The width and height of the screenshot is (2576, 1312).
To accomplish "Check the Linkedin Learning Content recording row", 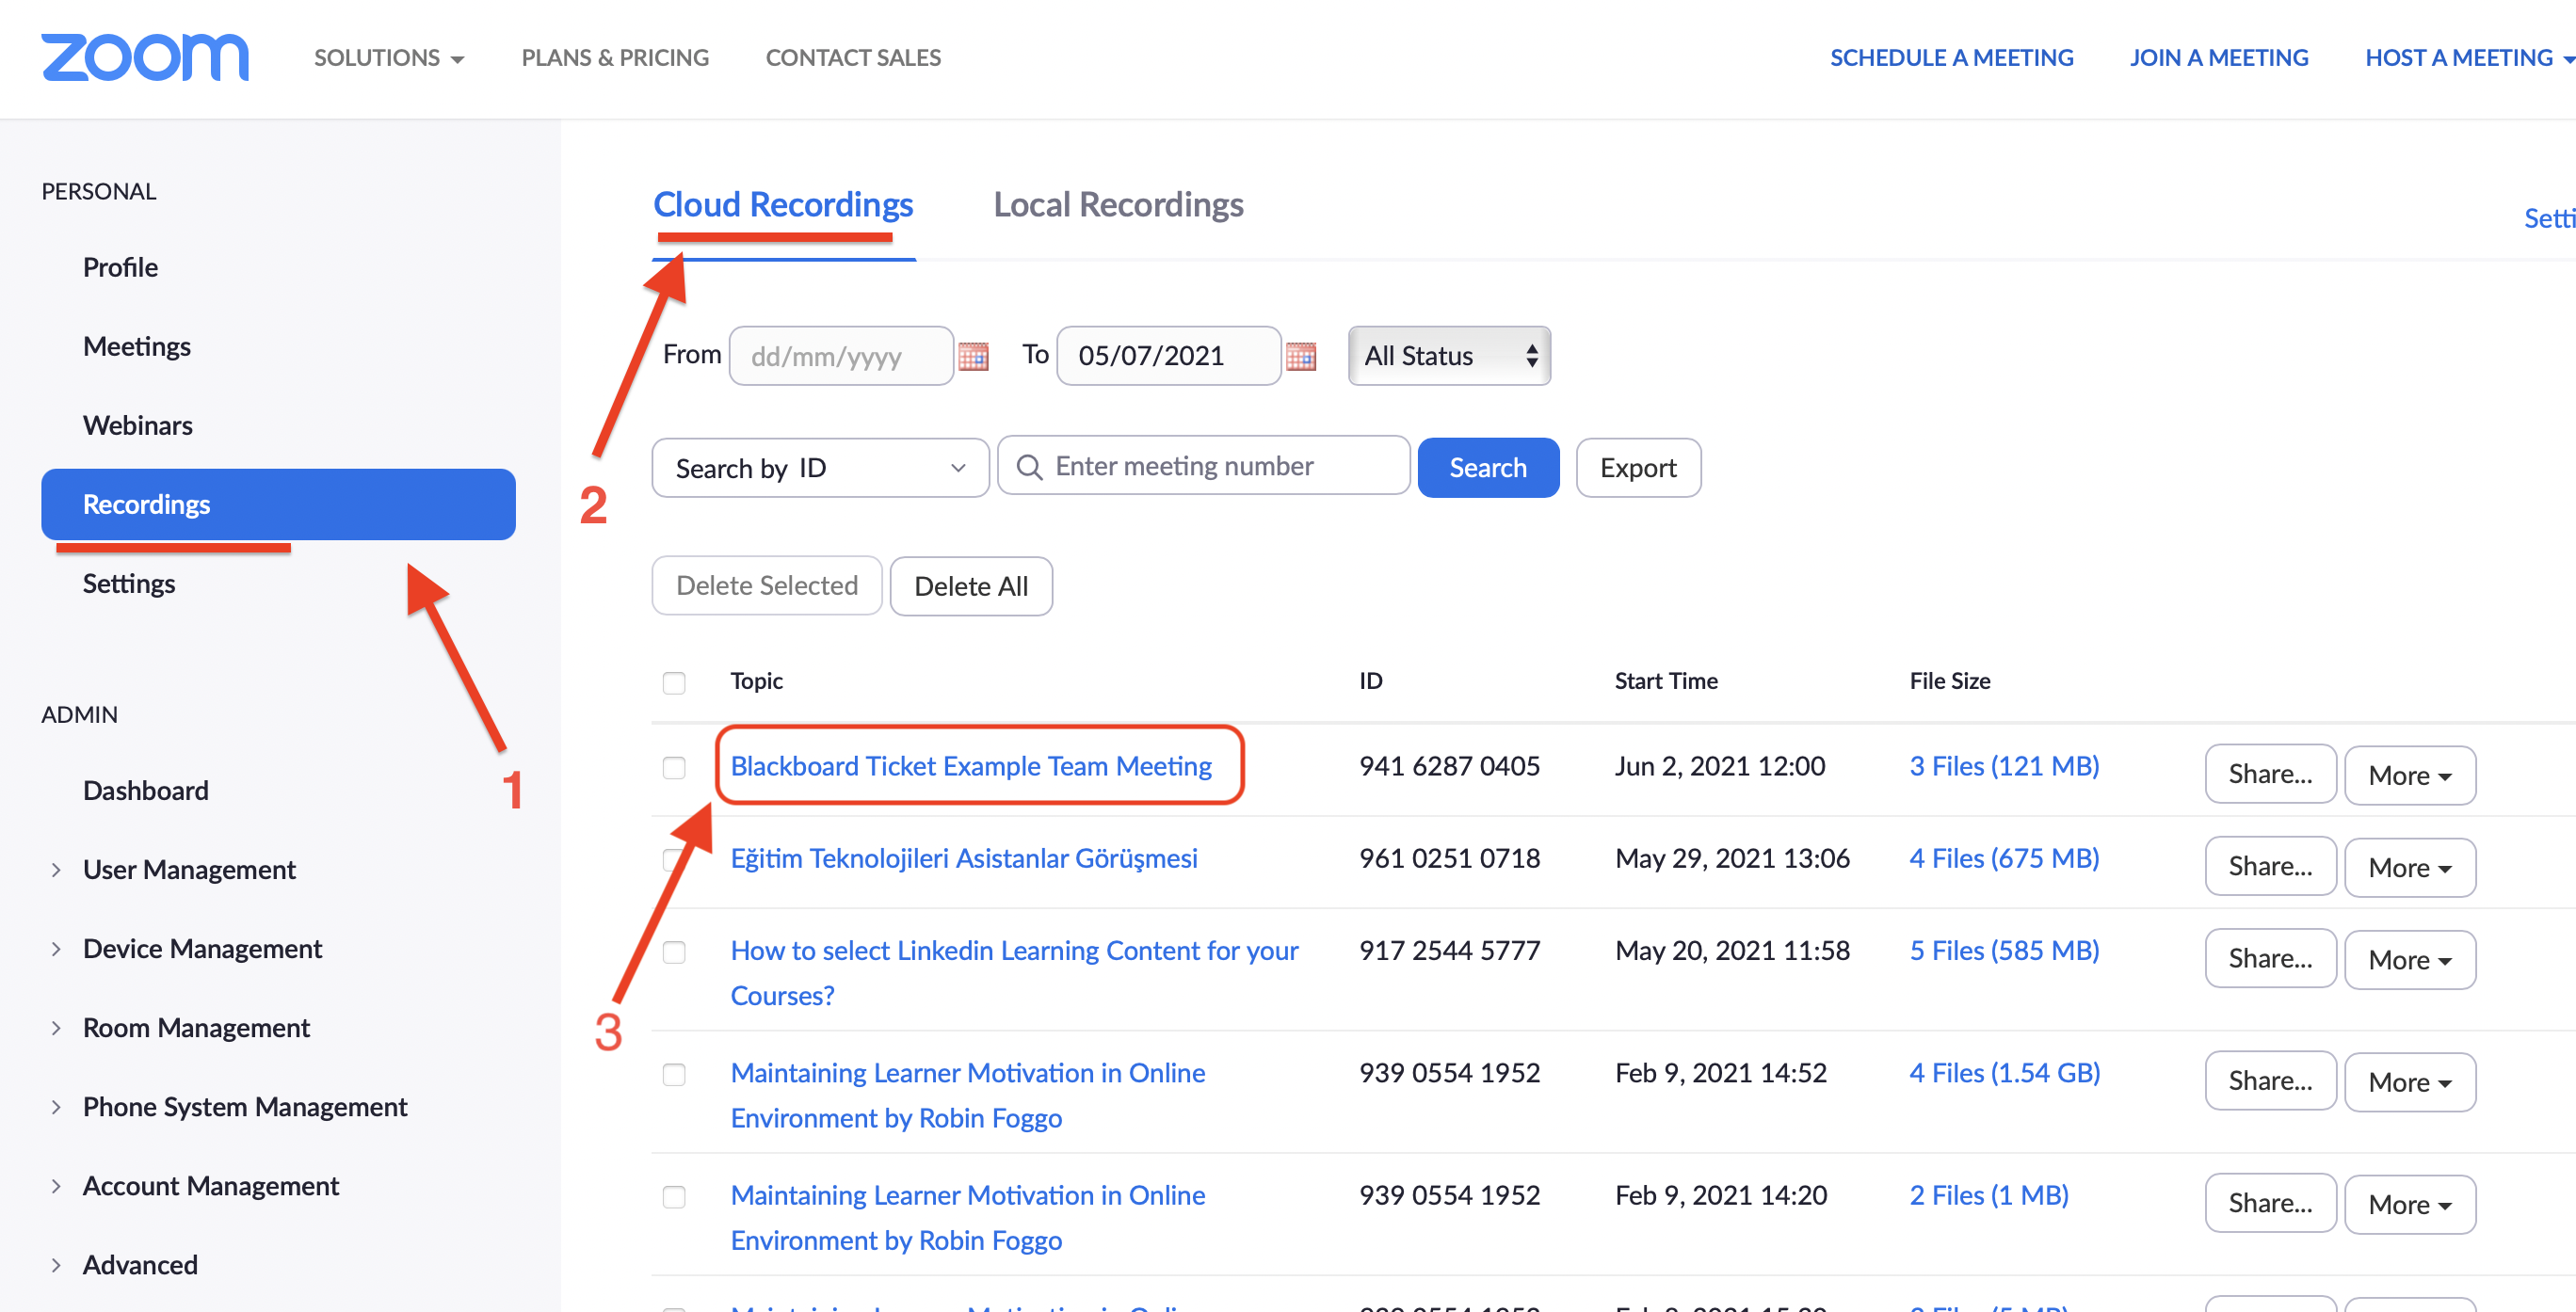I will pos(674,952).
